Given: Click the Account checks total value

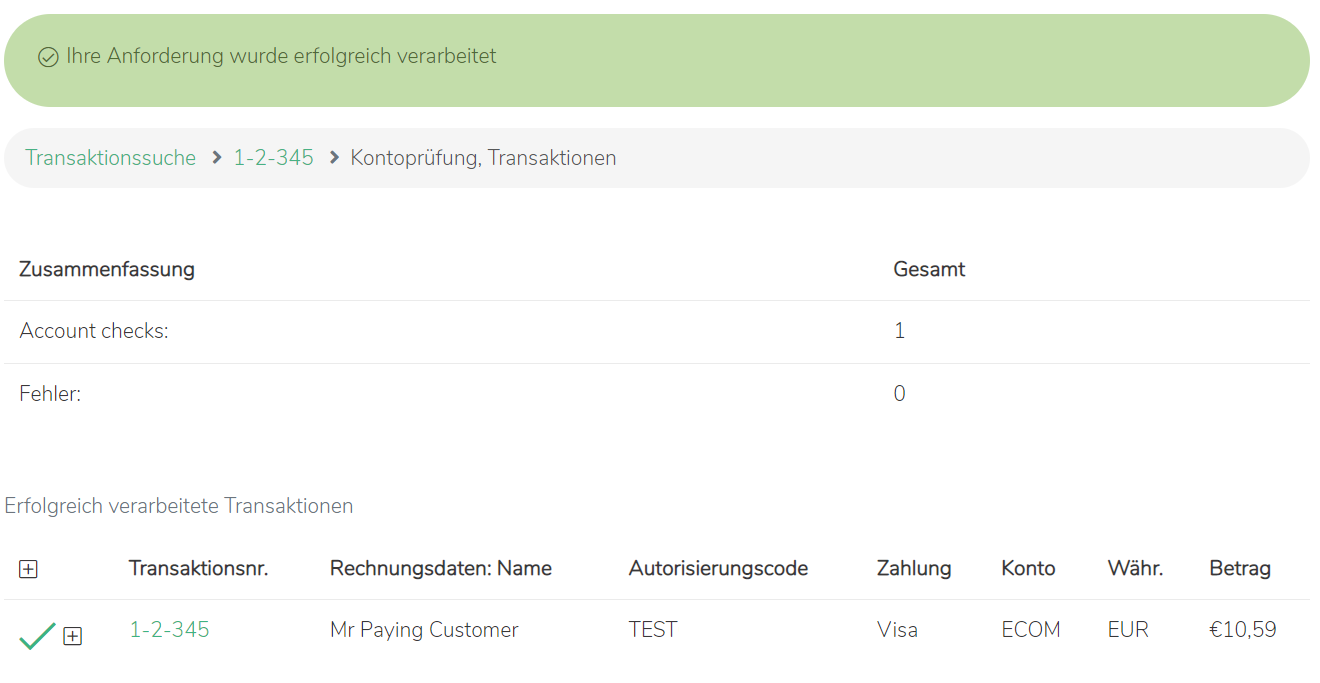Looking at the screenshot, I should [x=899, y=331].
